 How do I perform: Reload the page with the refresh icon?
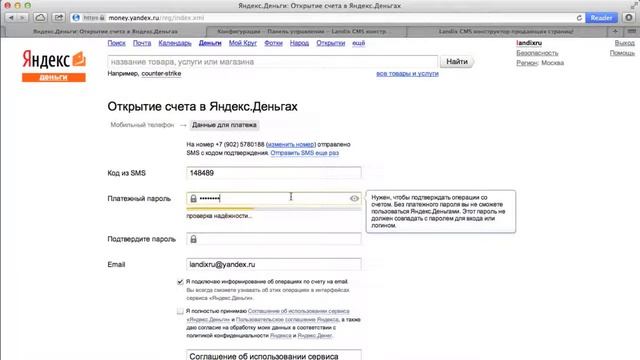tap(579, 18)
